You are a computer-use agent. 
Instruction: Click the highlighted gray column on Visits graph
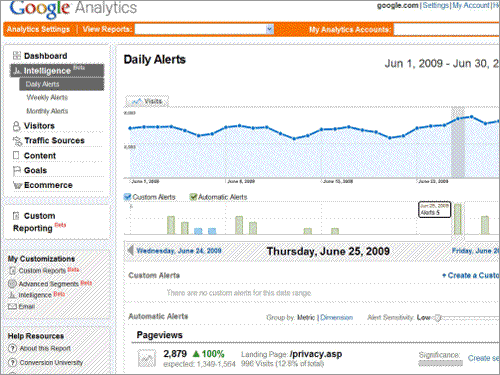tap(458, 142)
